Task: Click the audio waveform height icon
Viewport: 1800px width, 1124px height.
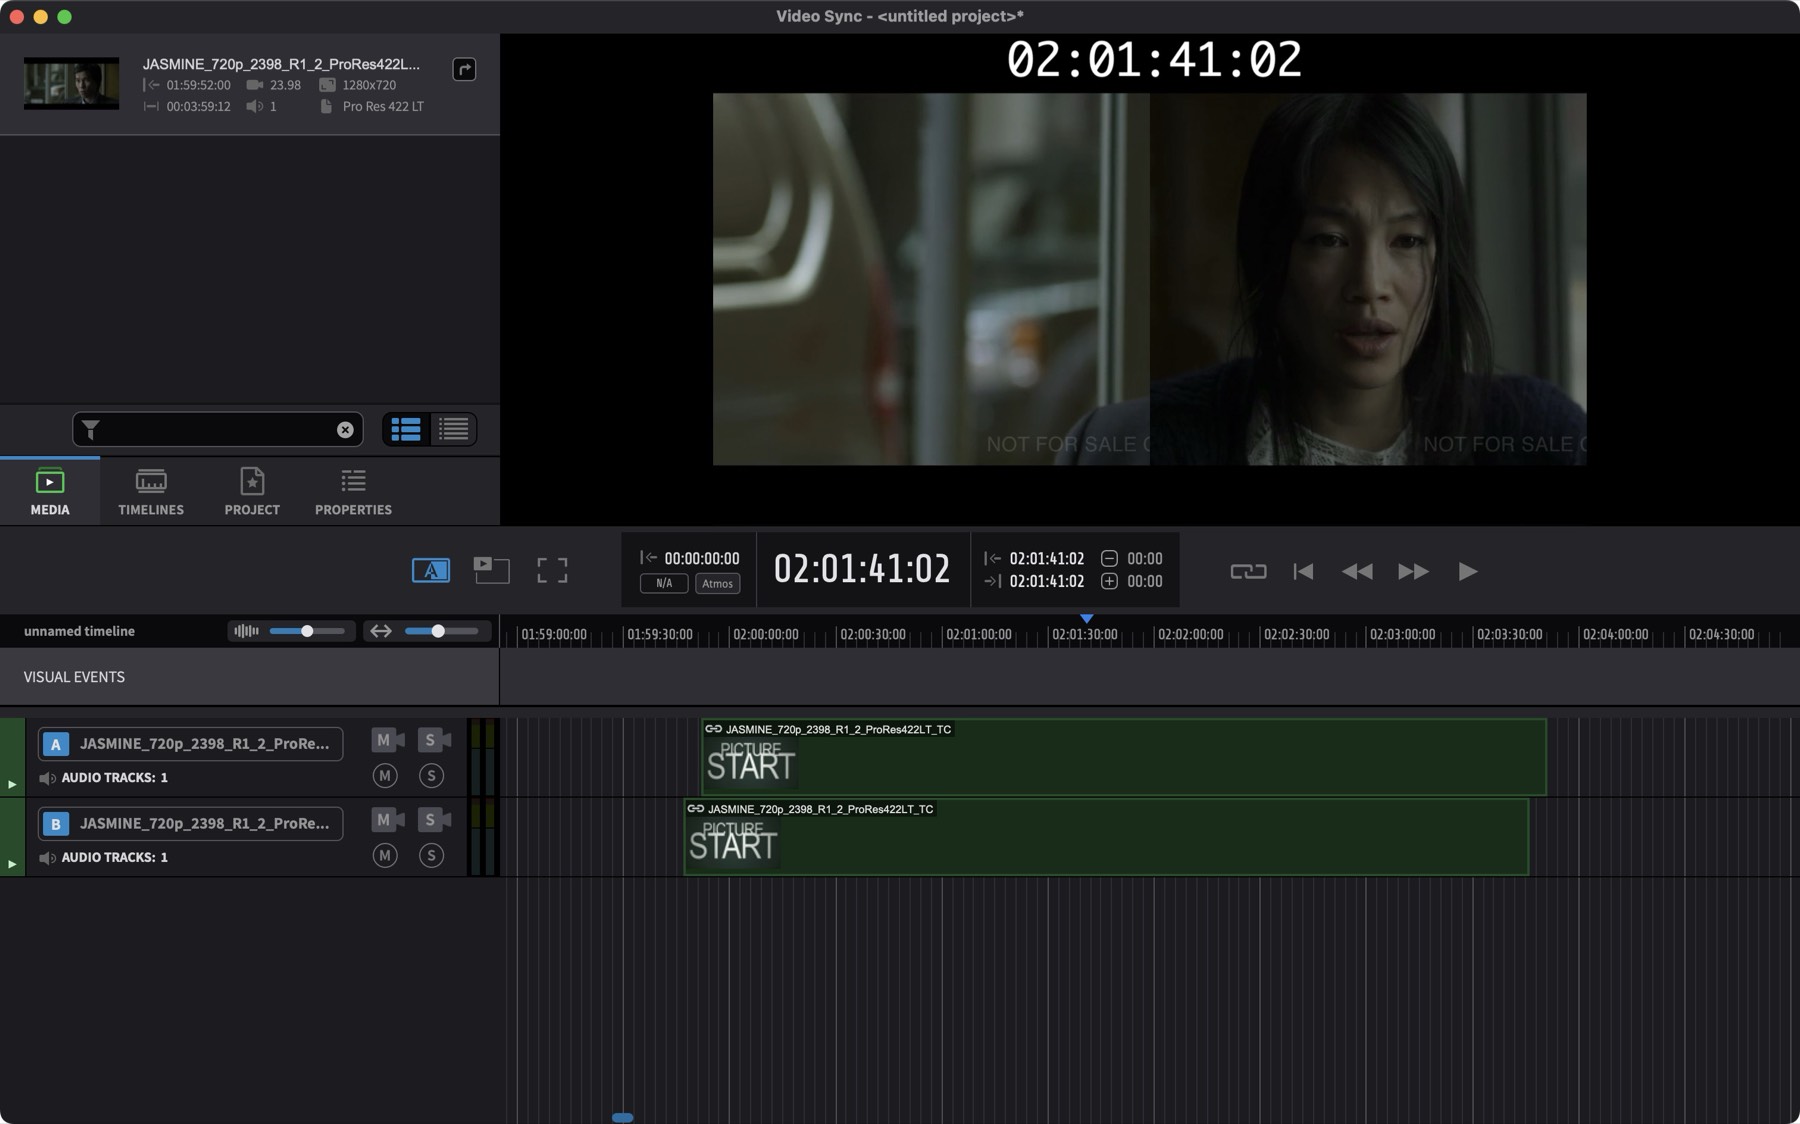Action: pyautogui.click(x=245, y=631)
